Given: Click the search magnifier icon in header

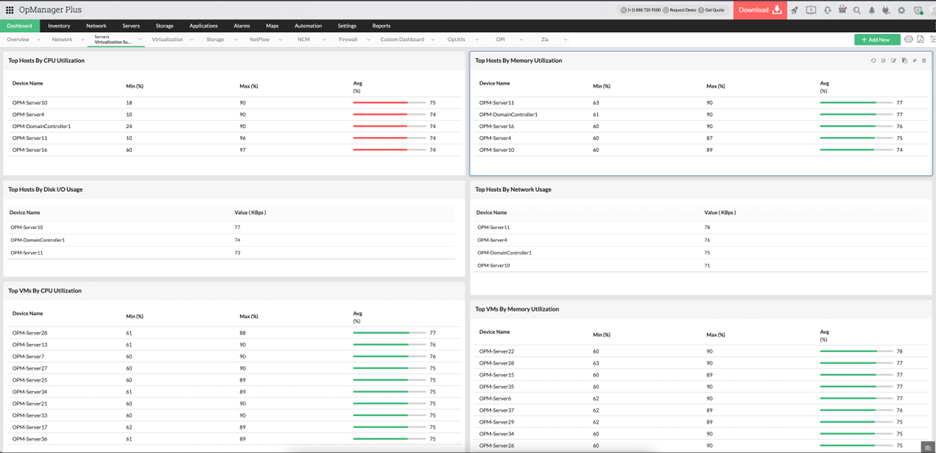Looking at the screenshot, I should [857, 10].
